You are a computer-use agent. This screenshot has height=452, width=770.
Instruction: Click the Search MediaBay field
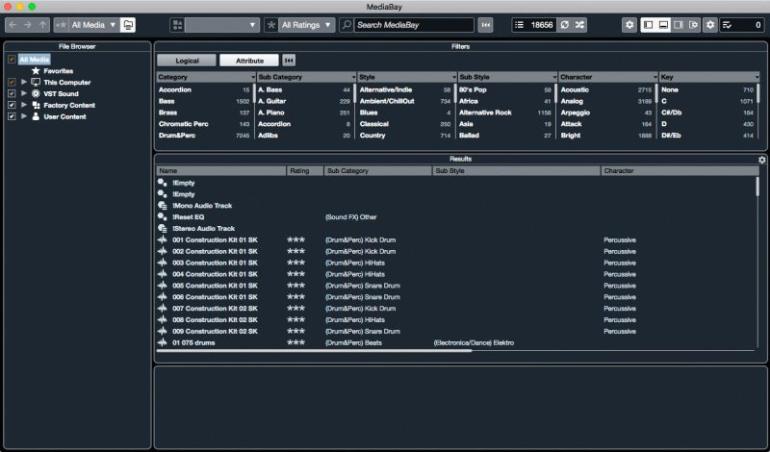[x=414, y=25]
